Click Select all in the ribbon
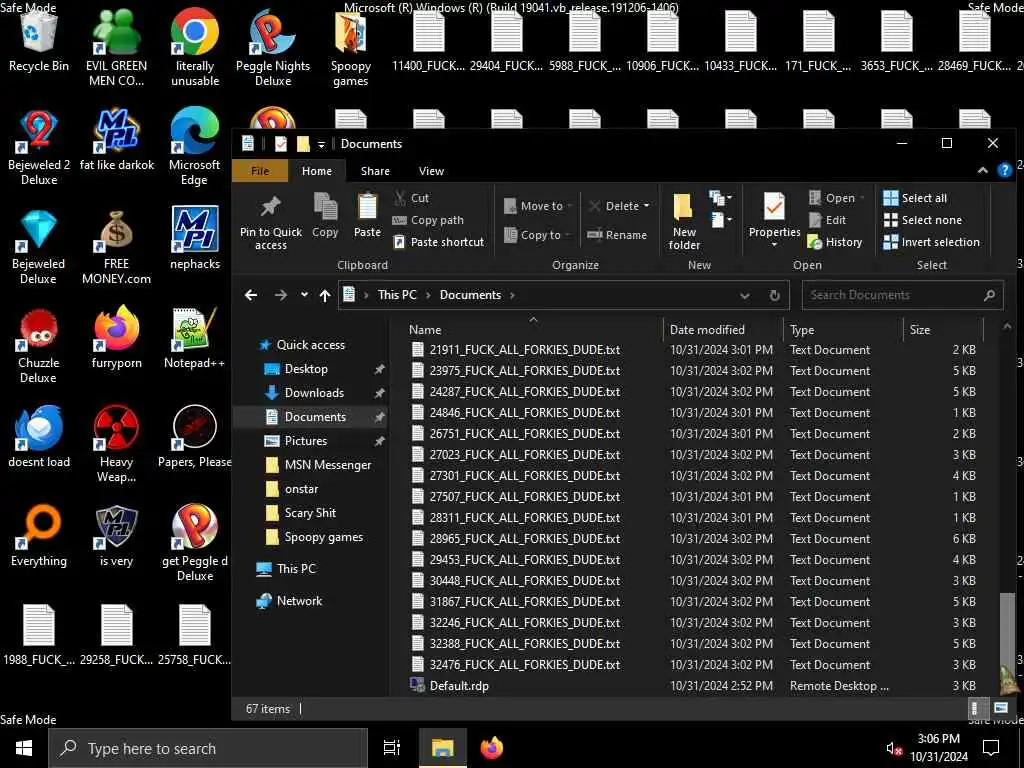 (x=916, y=198)
